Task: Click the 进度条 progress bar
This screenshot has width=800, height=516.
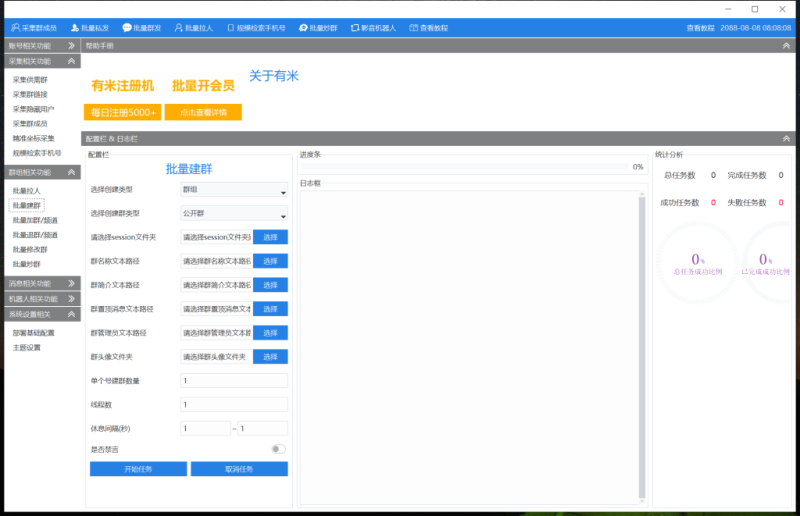Action: click(x=464, y=166)
